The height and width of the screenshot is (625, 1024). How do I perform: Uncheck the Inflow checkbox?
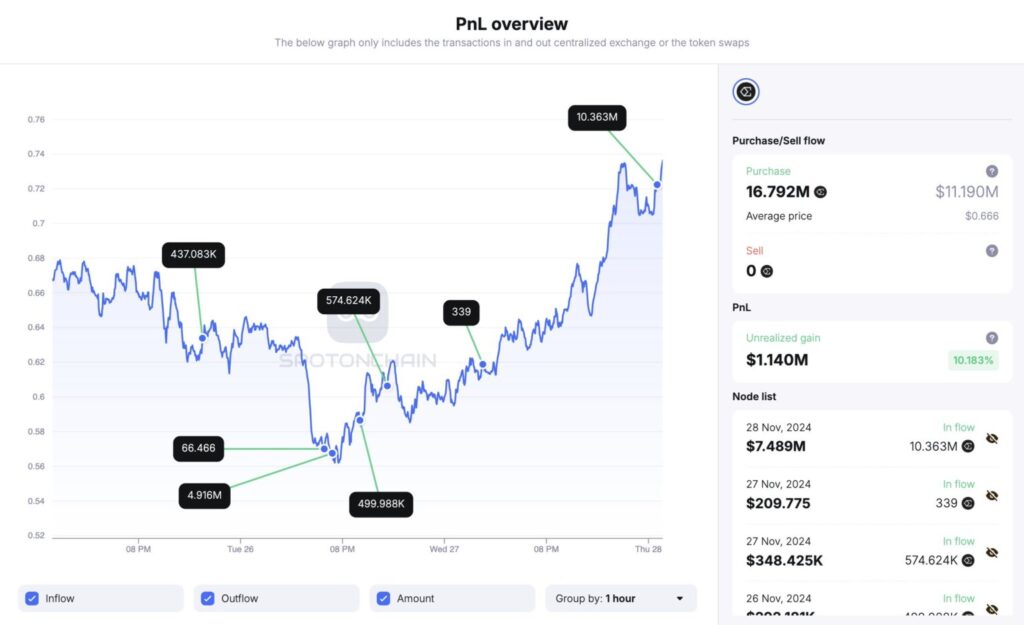[x=32, y=598]
